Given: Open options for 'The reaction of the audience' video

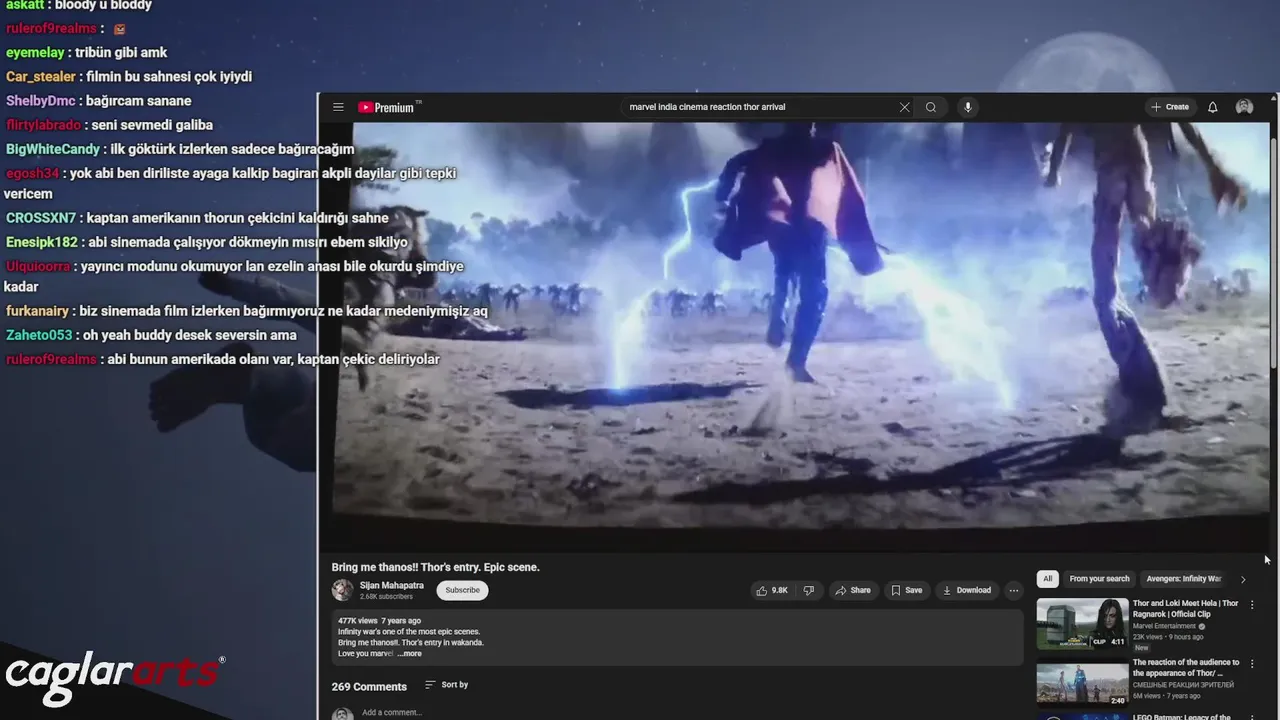Looking at the screenshot, I should click(1251, 664).
